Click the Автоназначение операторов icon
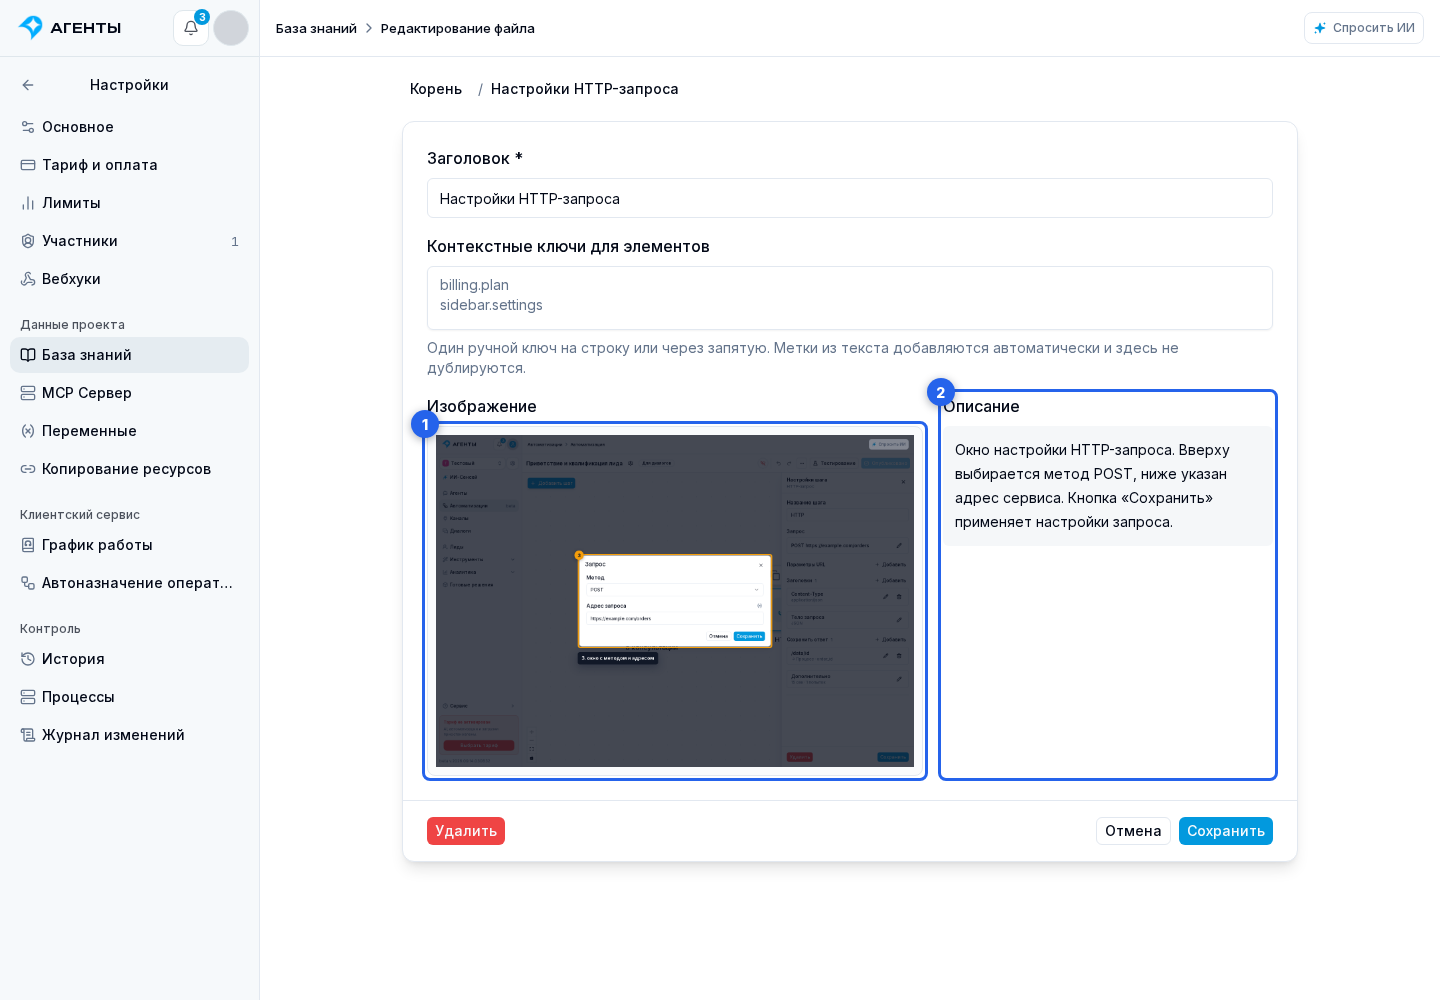 point(28,583)
